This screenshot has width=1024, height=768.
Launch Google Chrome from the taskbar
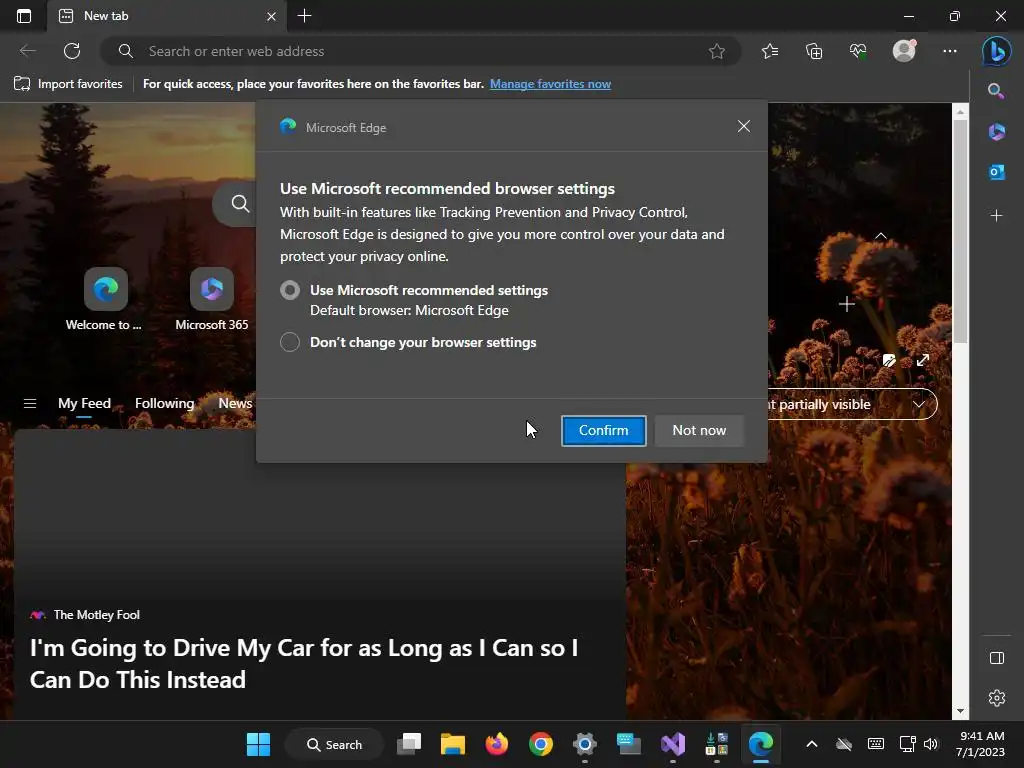(x=541, y=744)
